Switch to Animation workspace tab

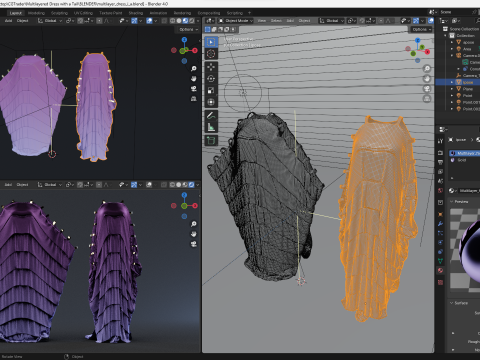[x=158, y=13]
